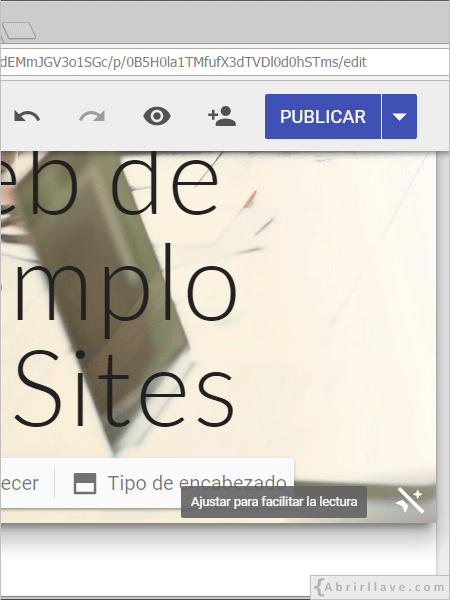Open the add editors person icon
The image size is (450, 600).
point(222,116)
